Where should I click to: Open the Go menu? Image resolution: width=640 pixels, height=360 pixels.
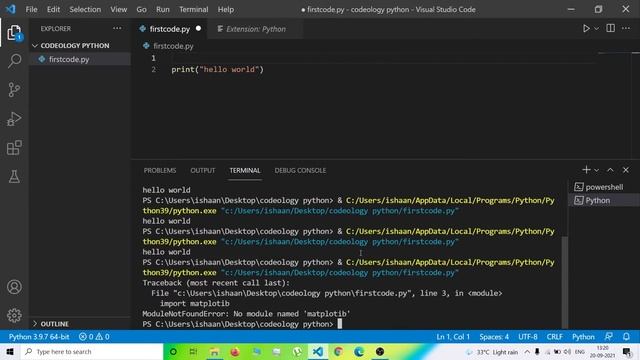(x=141, y=9)
